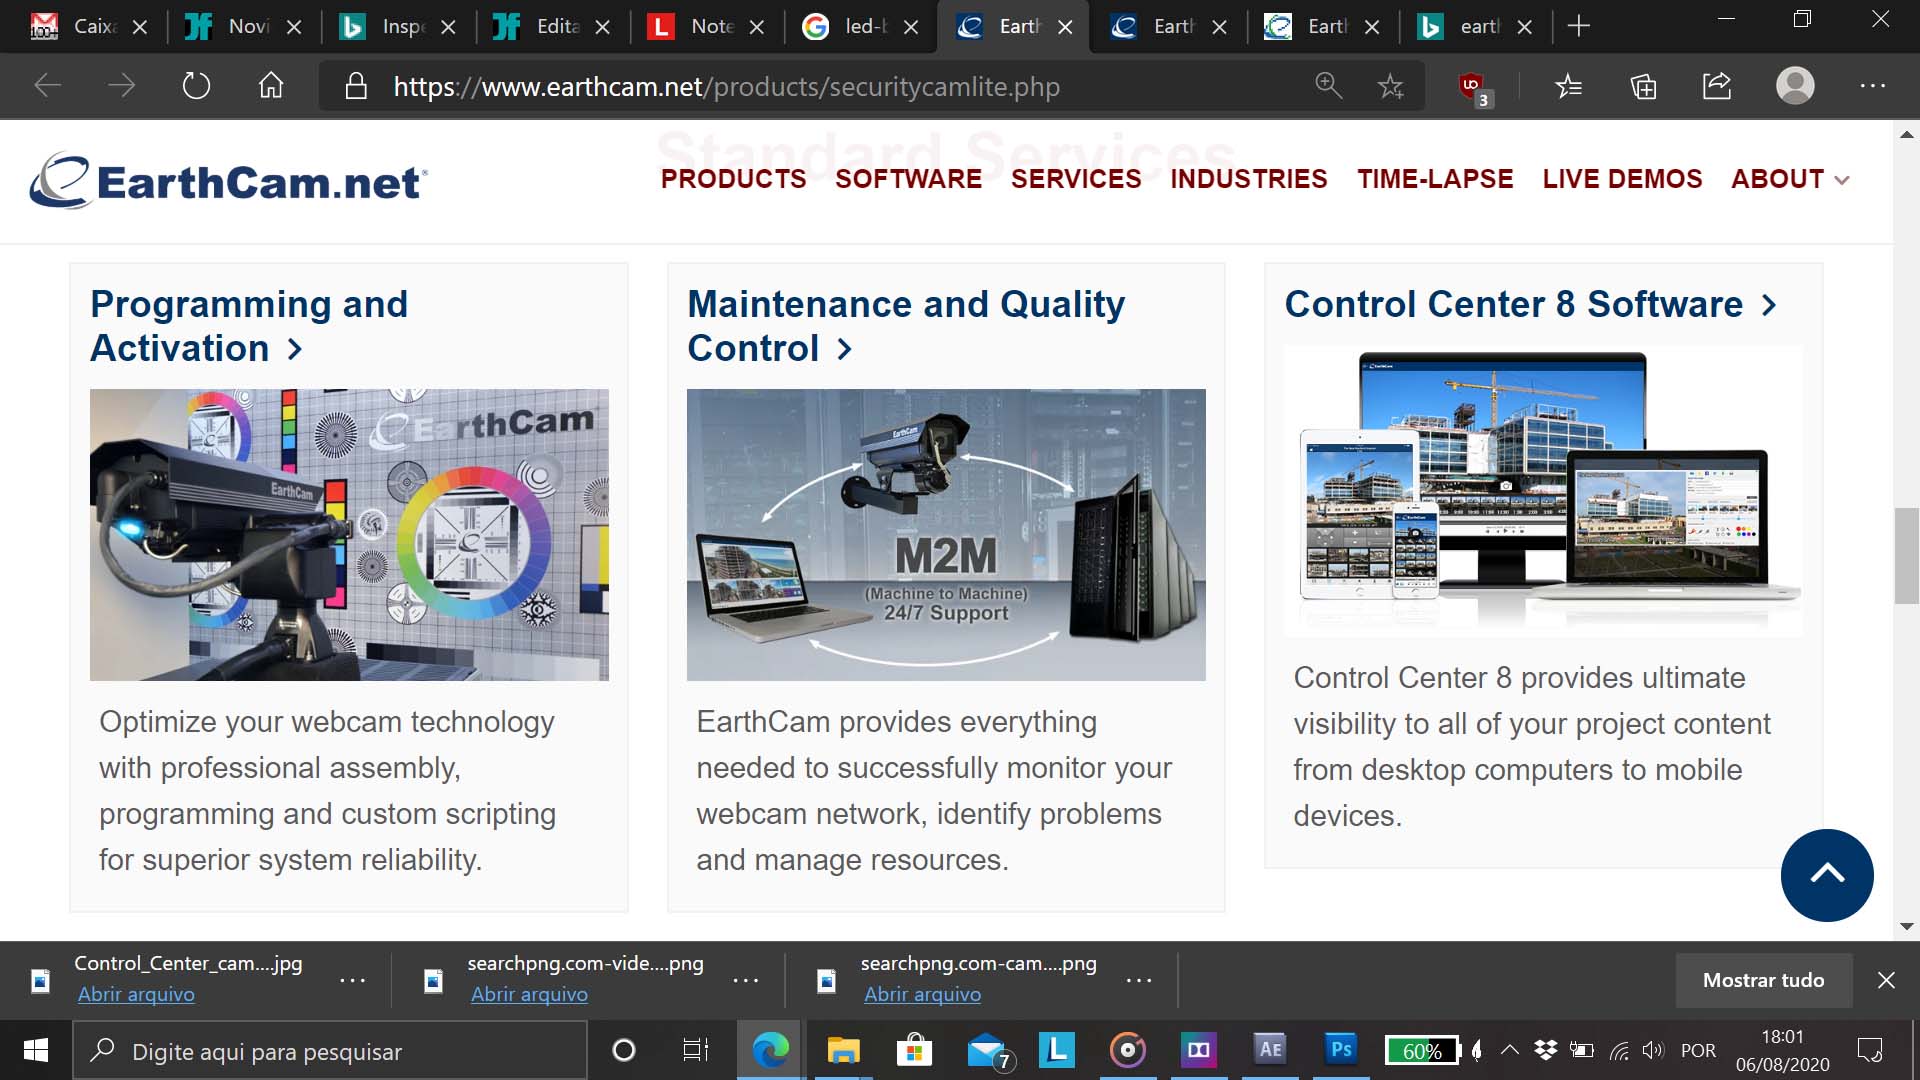Open uBlock Origin extension icon

coord(1473,87)
